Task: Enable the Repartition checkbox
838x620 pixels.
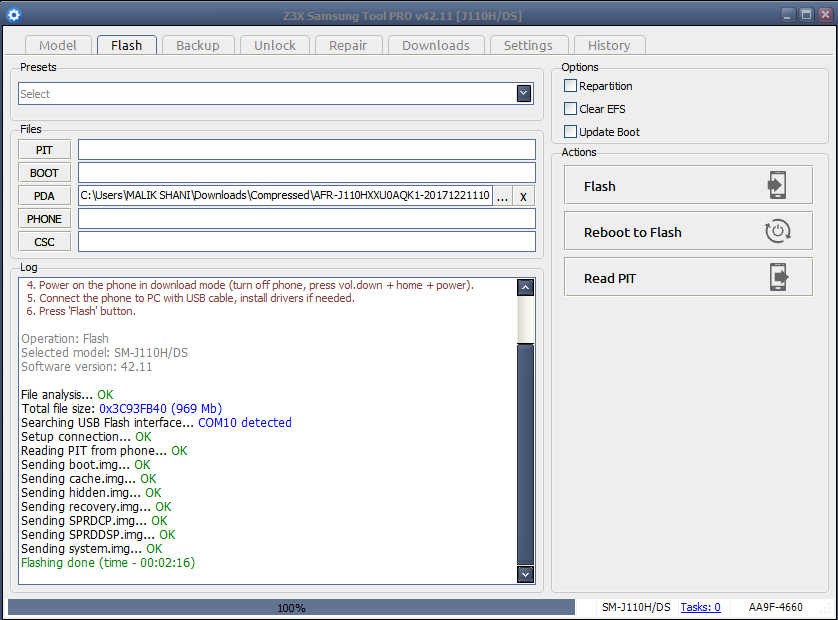Action: point(571,86)
